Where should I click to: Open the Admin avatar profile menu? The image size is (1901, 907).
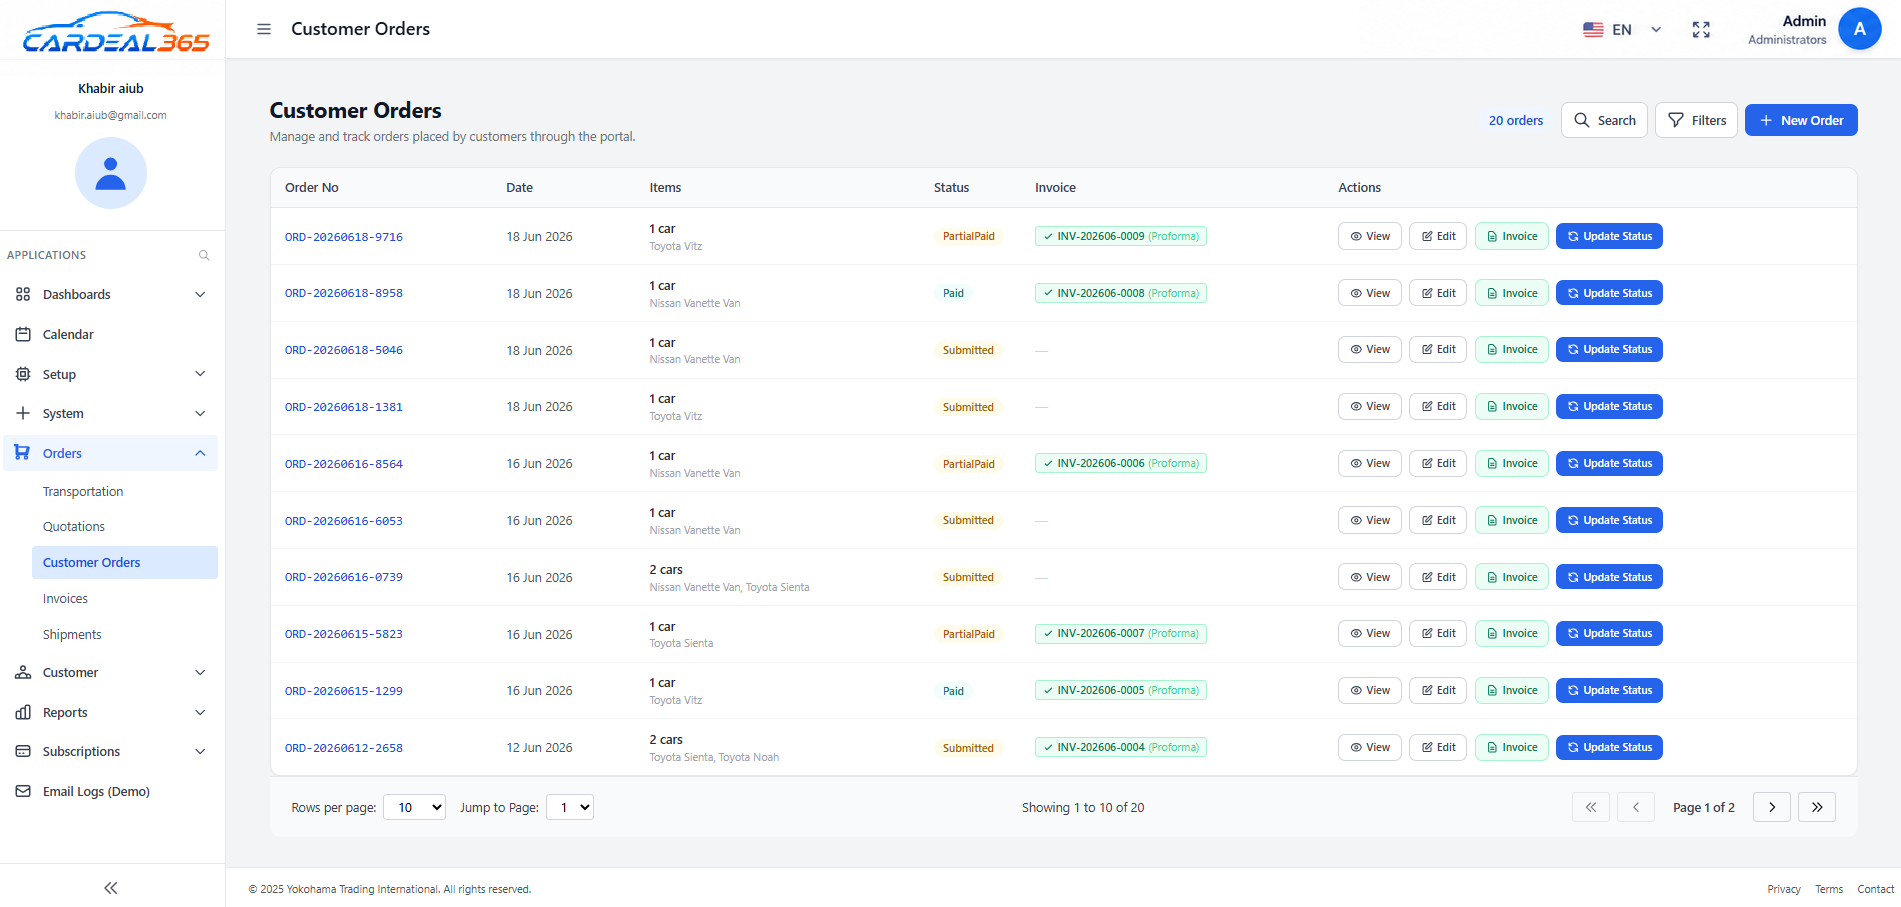1859,29
